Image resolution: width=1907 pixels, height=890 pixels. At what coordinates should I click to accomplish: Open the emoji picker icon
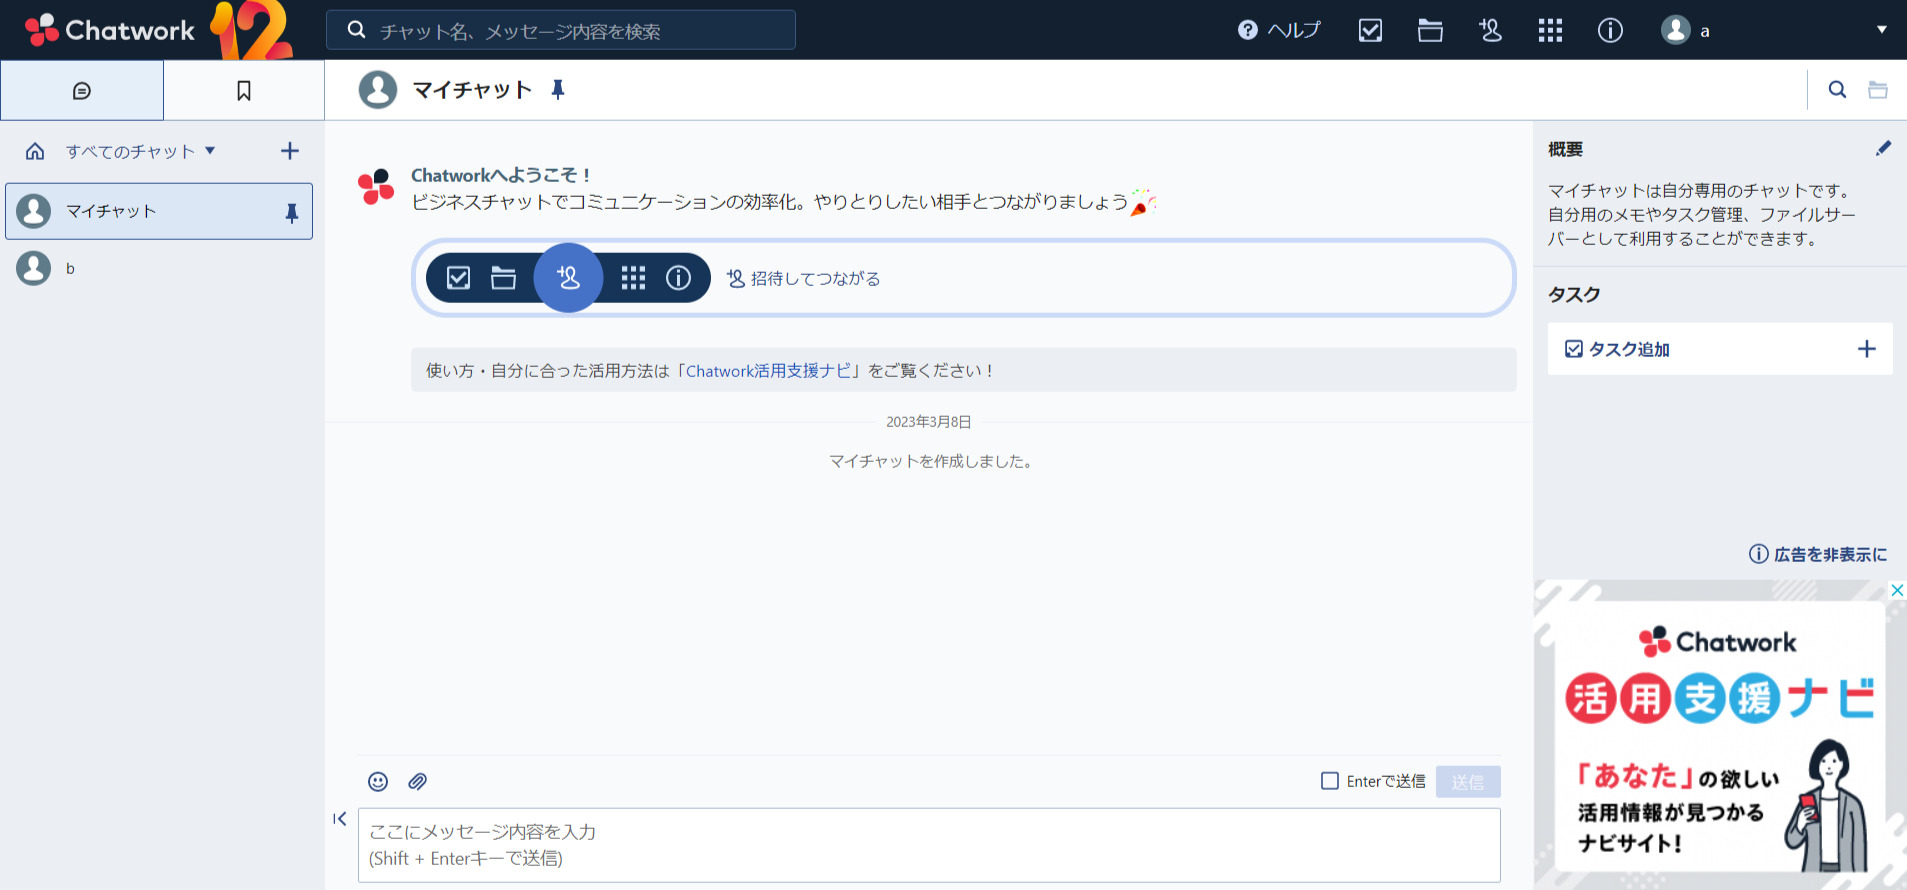(378, 782)
